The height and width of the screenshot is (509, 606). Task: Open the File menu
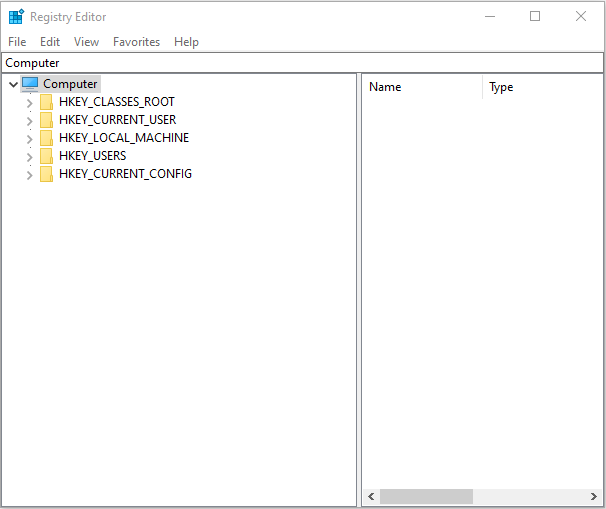click(17, 42)
